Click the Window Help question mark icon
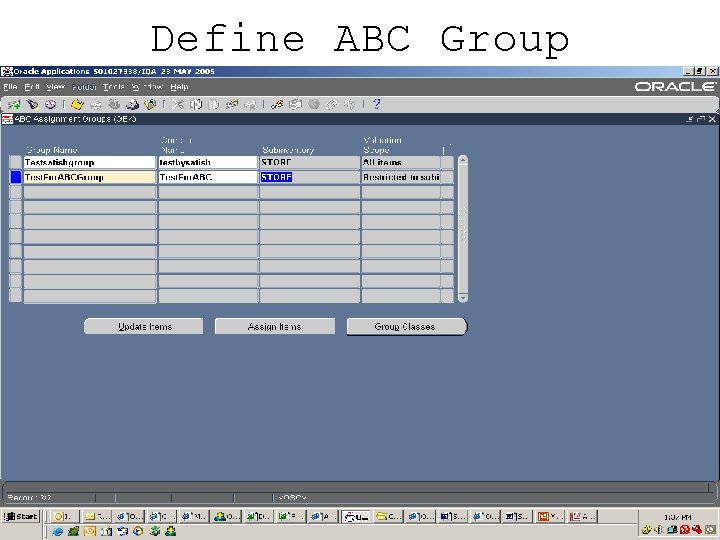Screen dimensions: 720x540 coord(377,105)
